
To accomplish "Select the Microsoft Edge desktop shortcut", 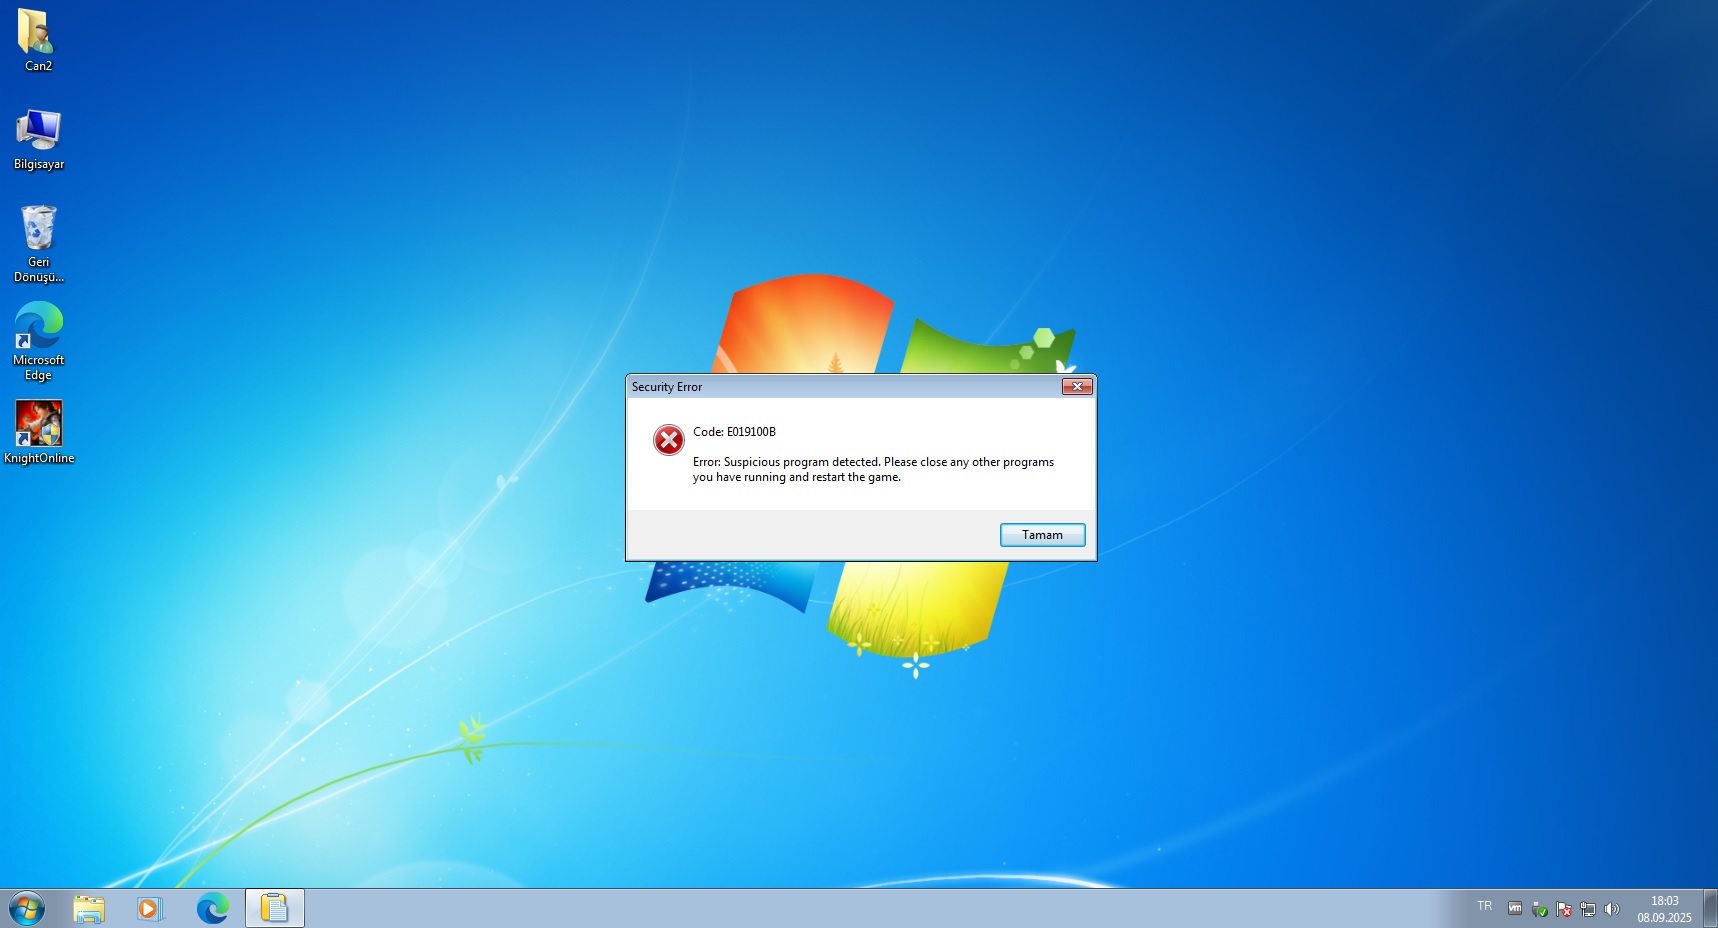I will (38, 341).
